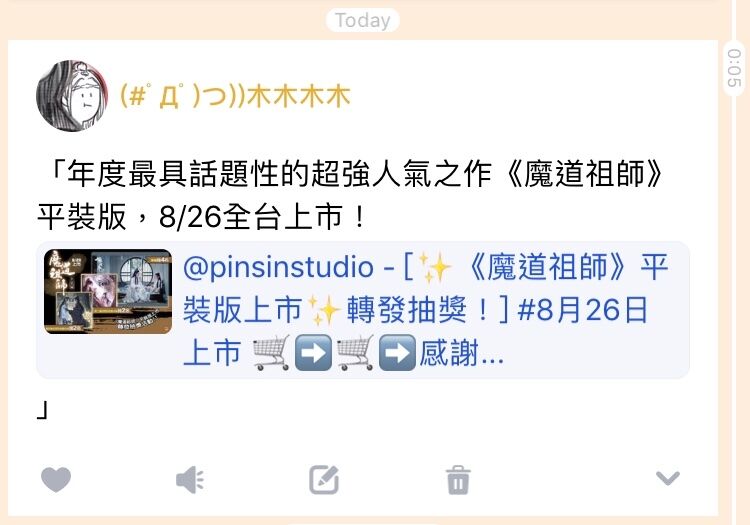Tap the #8月26日 hashtag
The width and height of the screenshot is (750, 525).
point(583,310)
